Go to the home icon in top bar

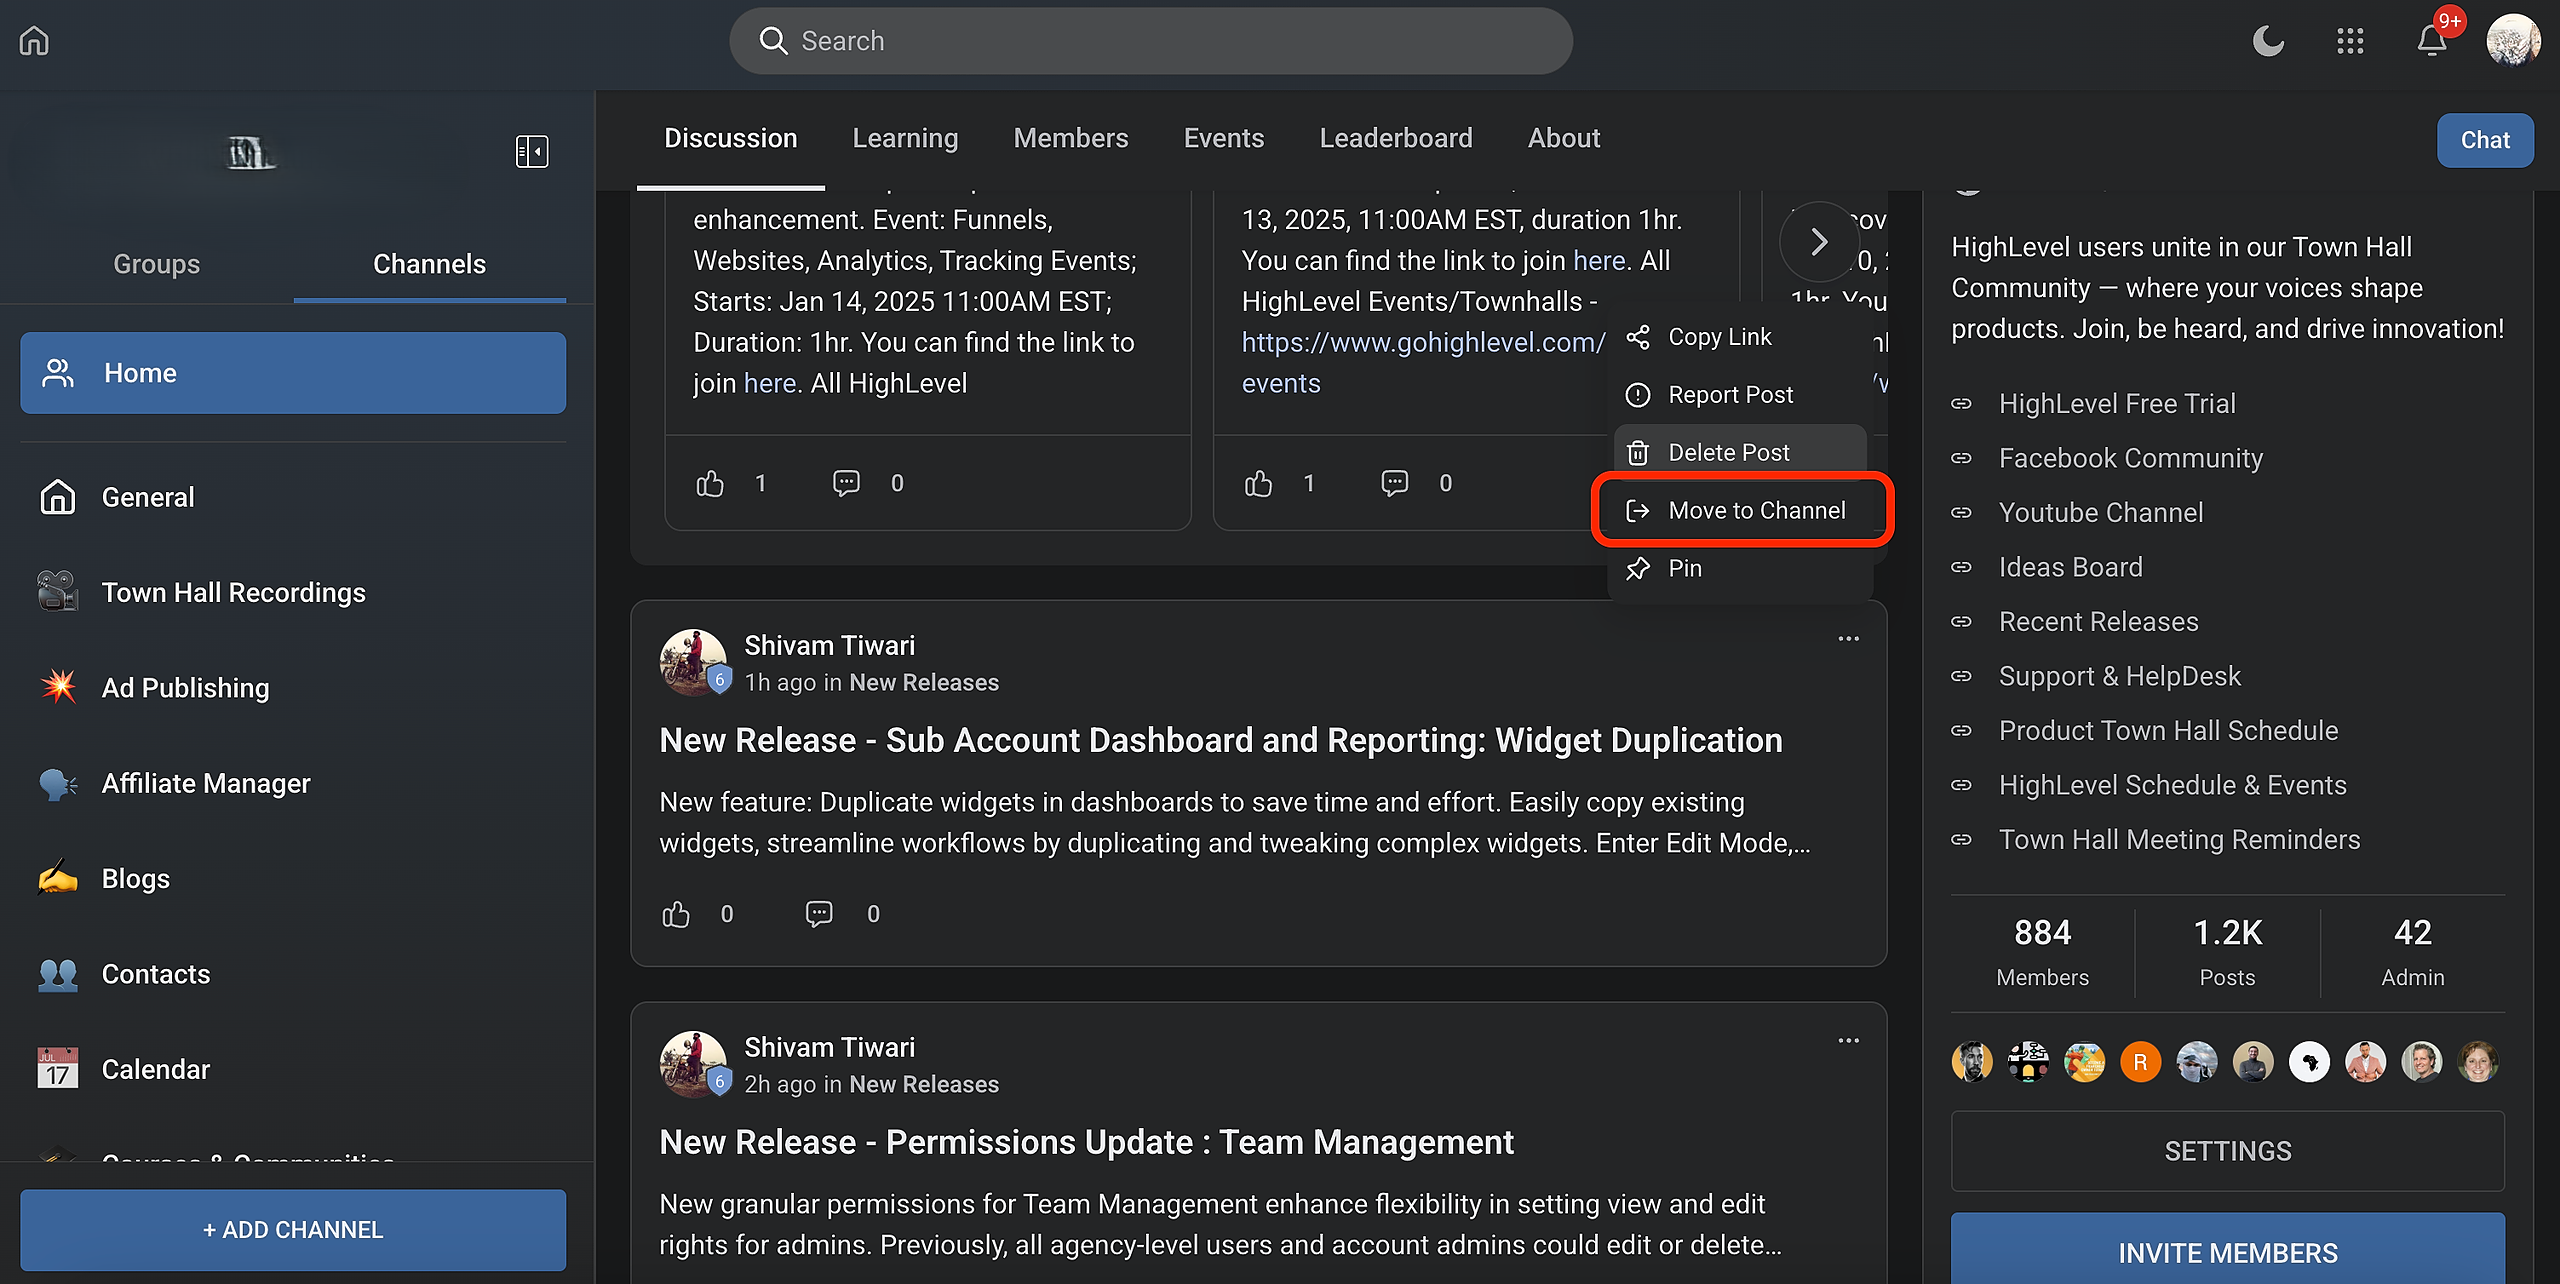[34, 41]
